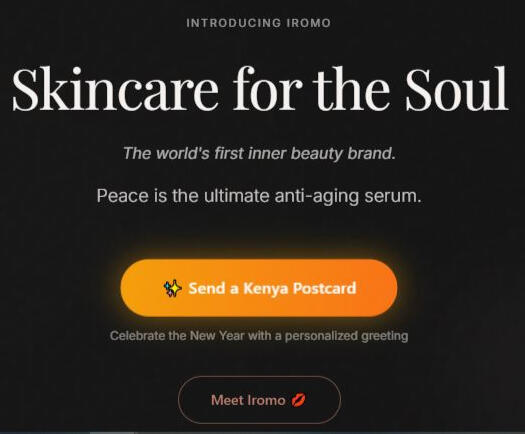Click the 'Peace is the ultimate anti-aging serum' line
Image resolution: width=525 pixels, height=434 pixels.
[259, 196]
